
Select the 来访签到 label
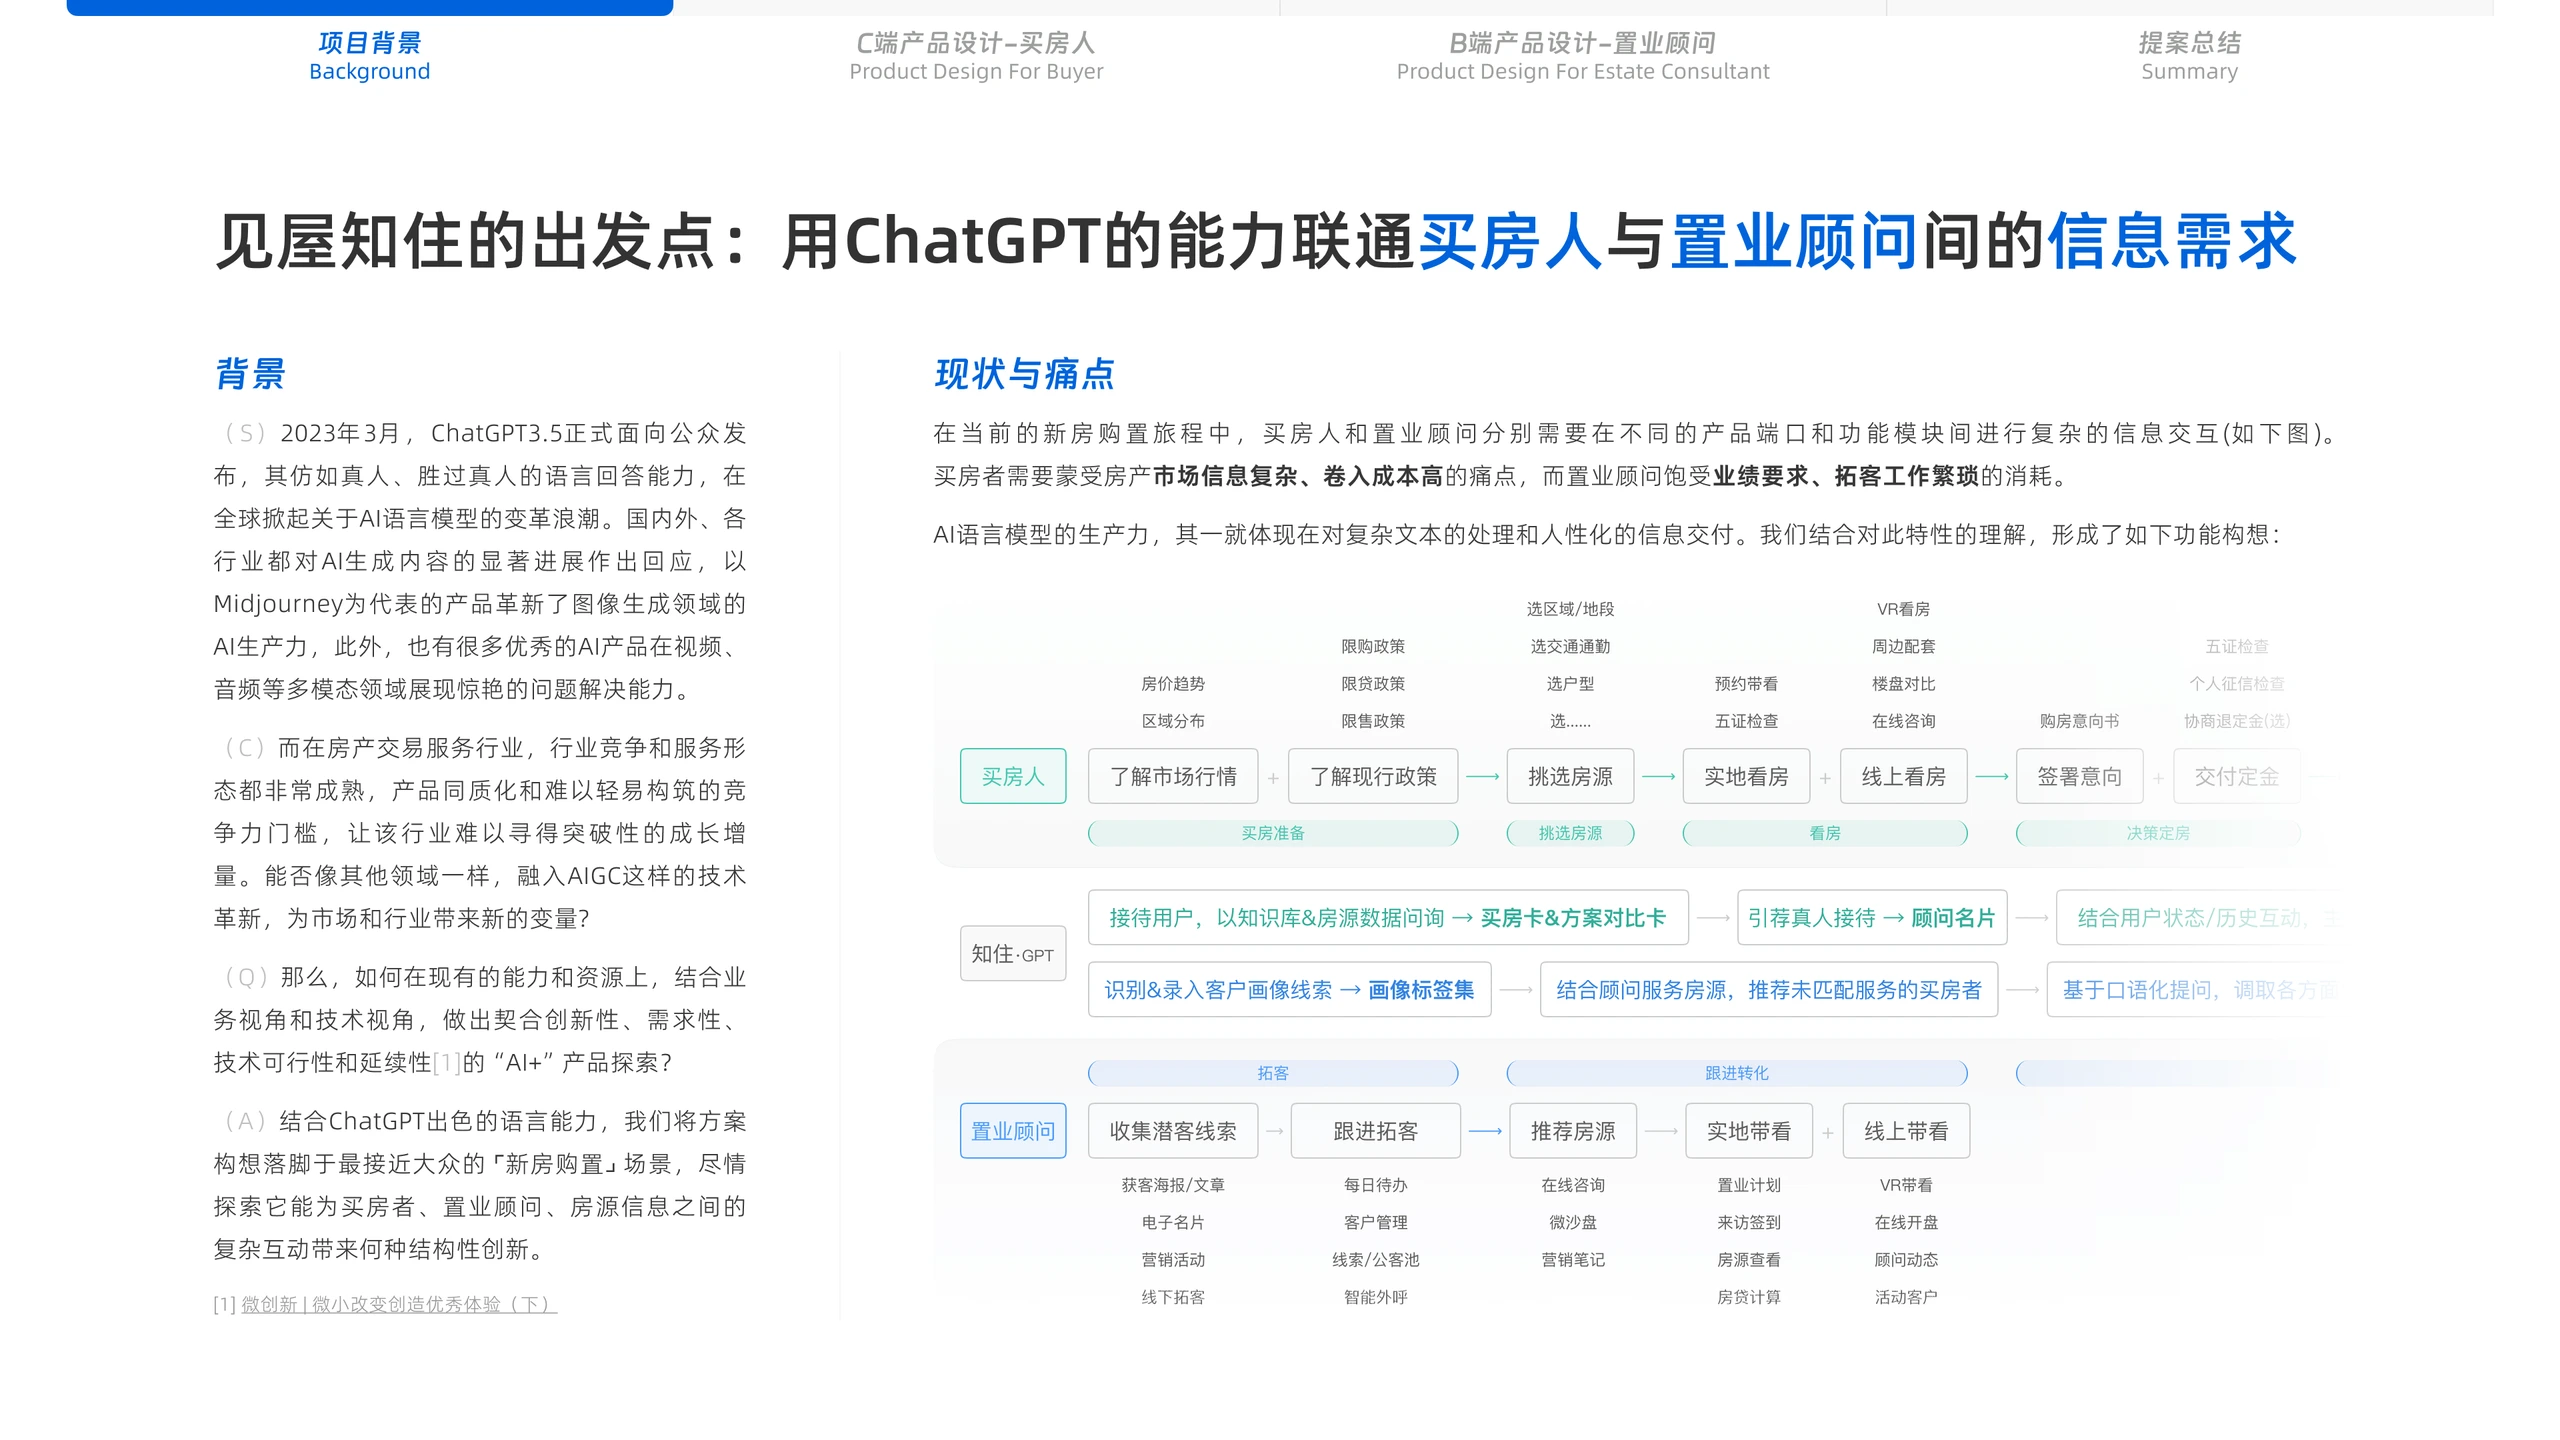coord(1749,1223)
